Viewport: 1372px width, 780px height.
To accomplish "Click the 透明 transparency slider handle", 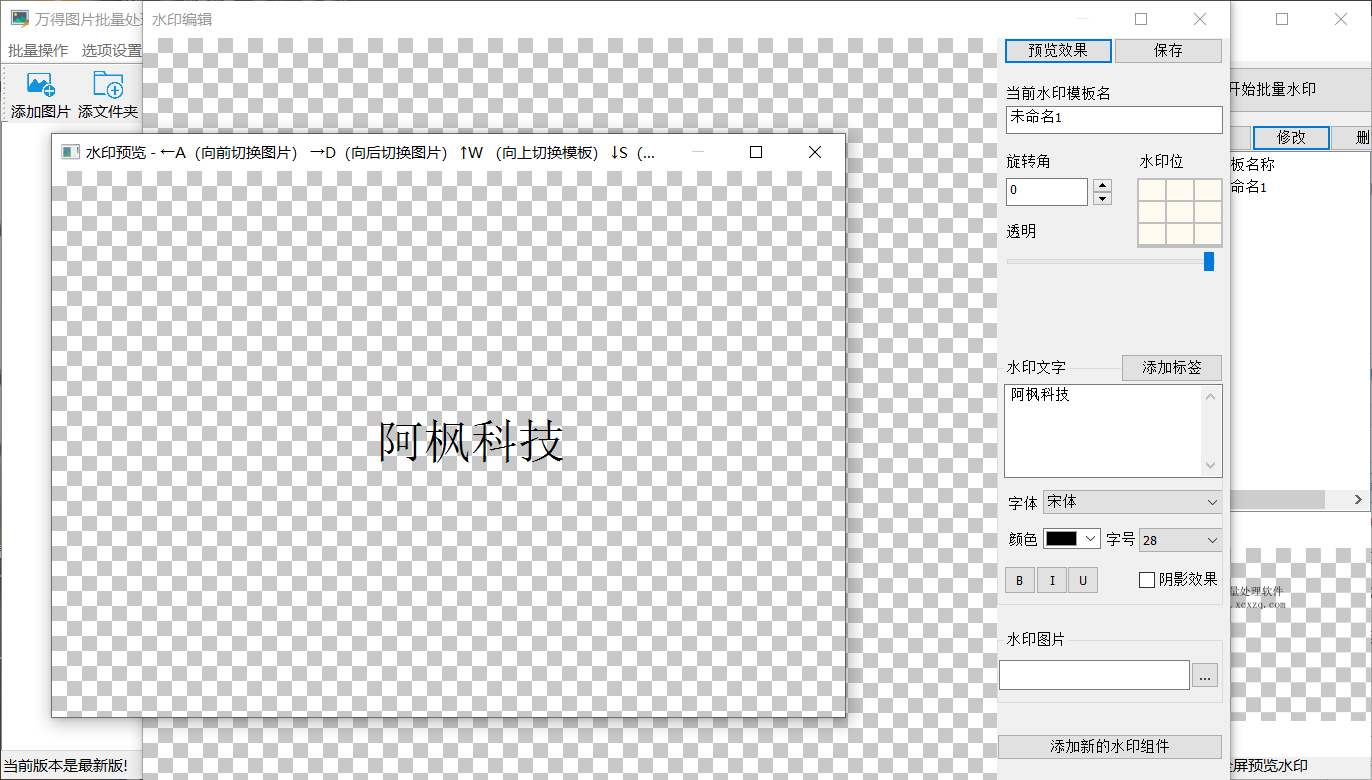I will tap(1209, 261).
